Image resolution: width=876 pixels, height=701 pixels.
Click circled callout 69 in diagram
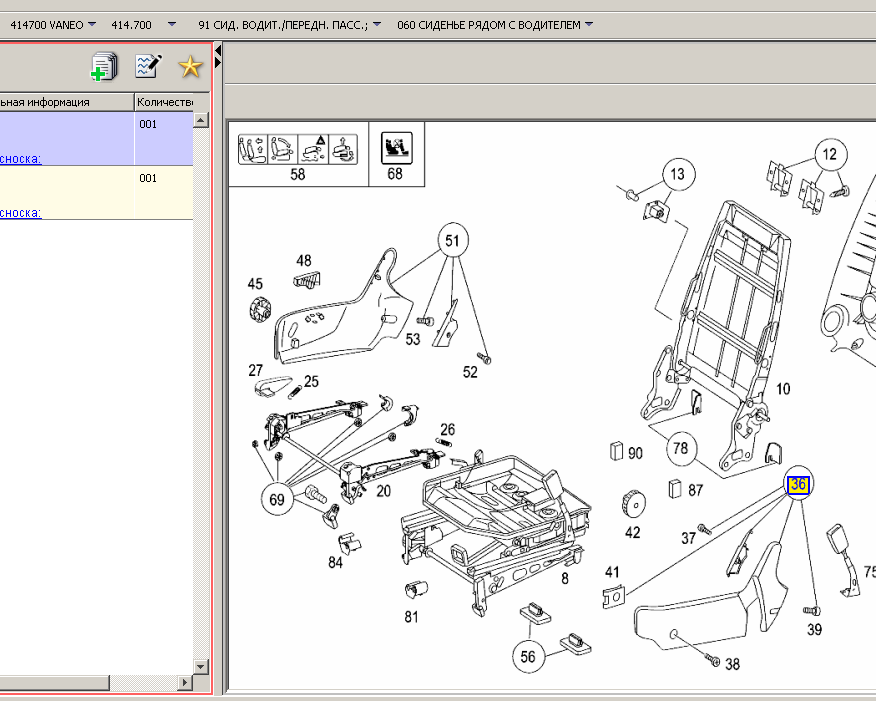tap(279, 497)
